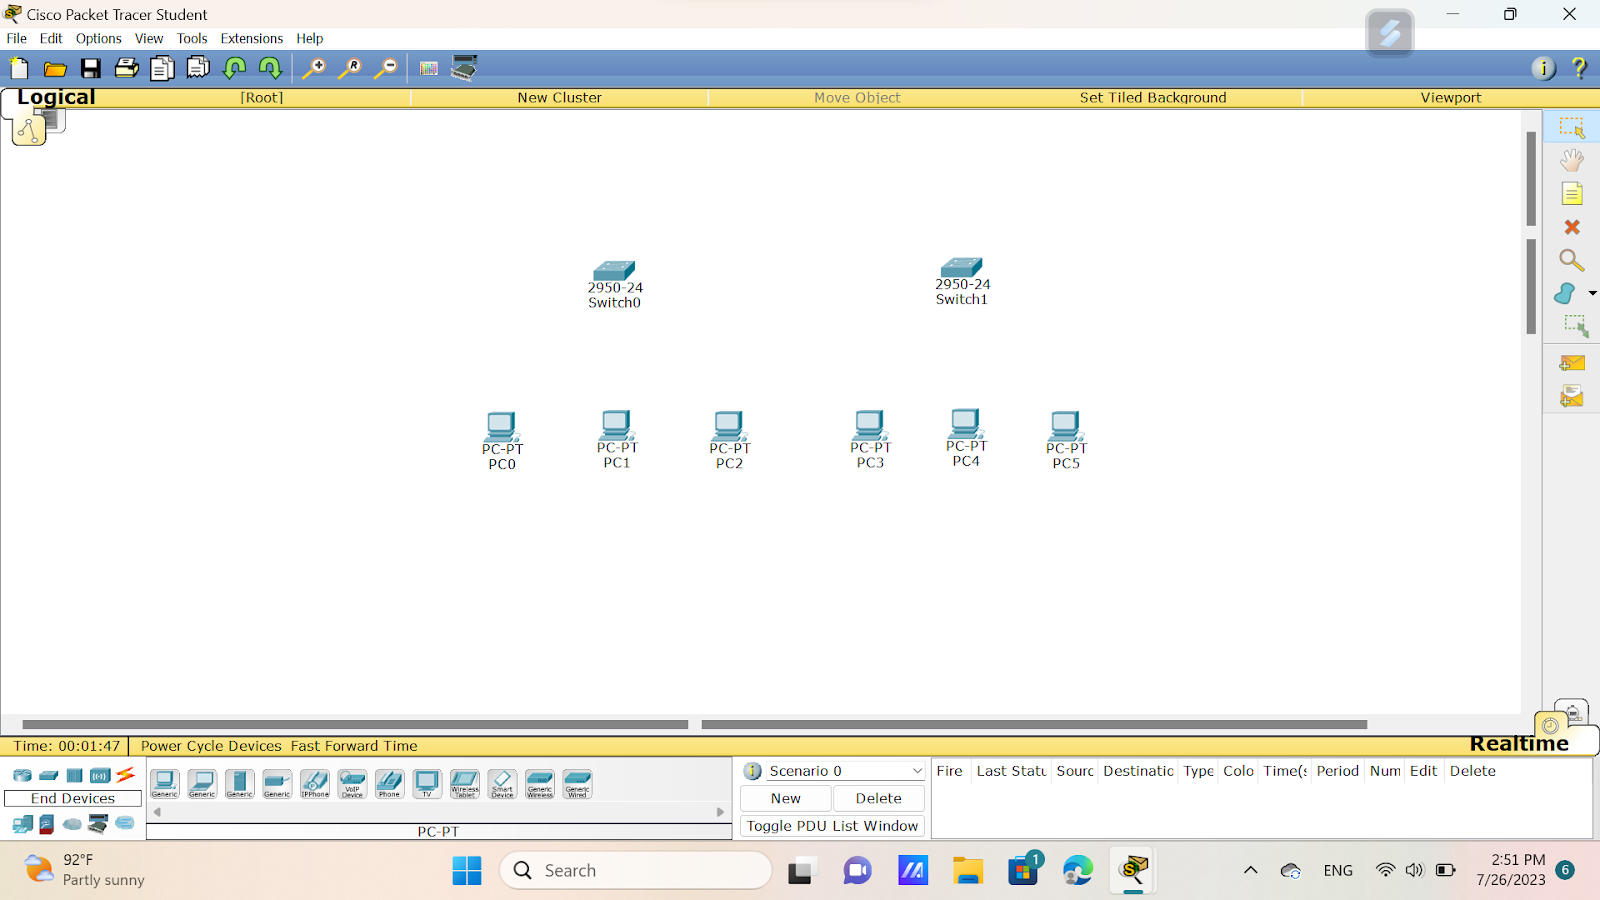
Task: Open the Tools menu
Action: click(192, 38)
